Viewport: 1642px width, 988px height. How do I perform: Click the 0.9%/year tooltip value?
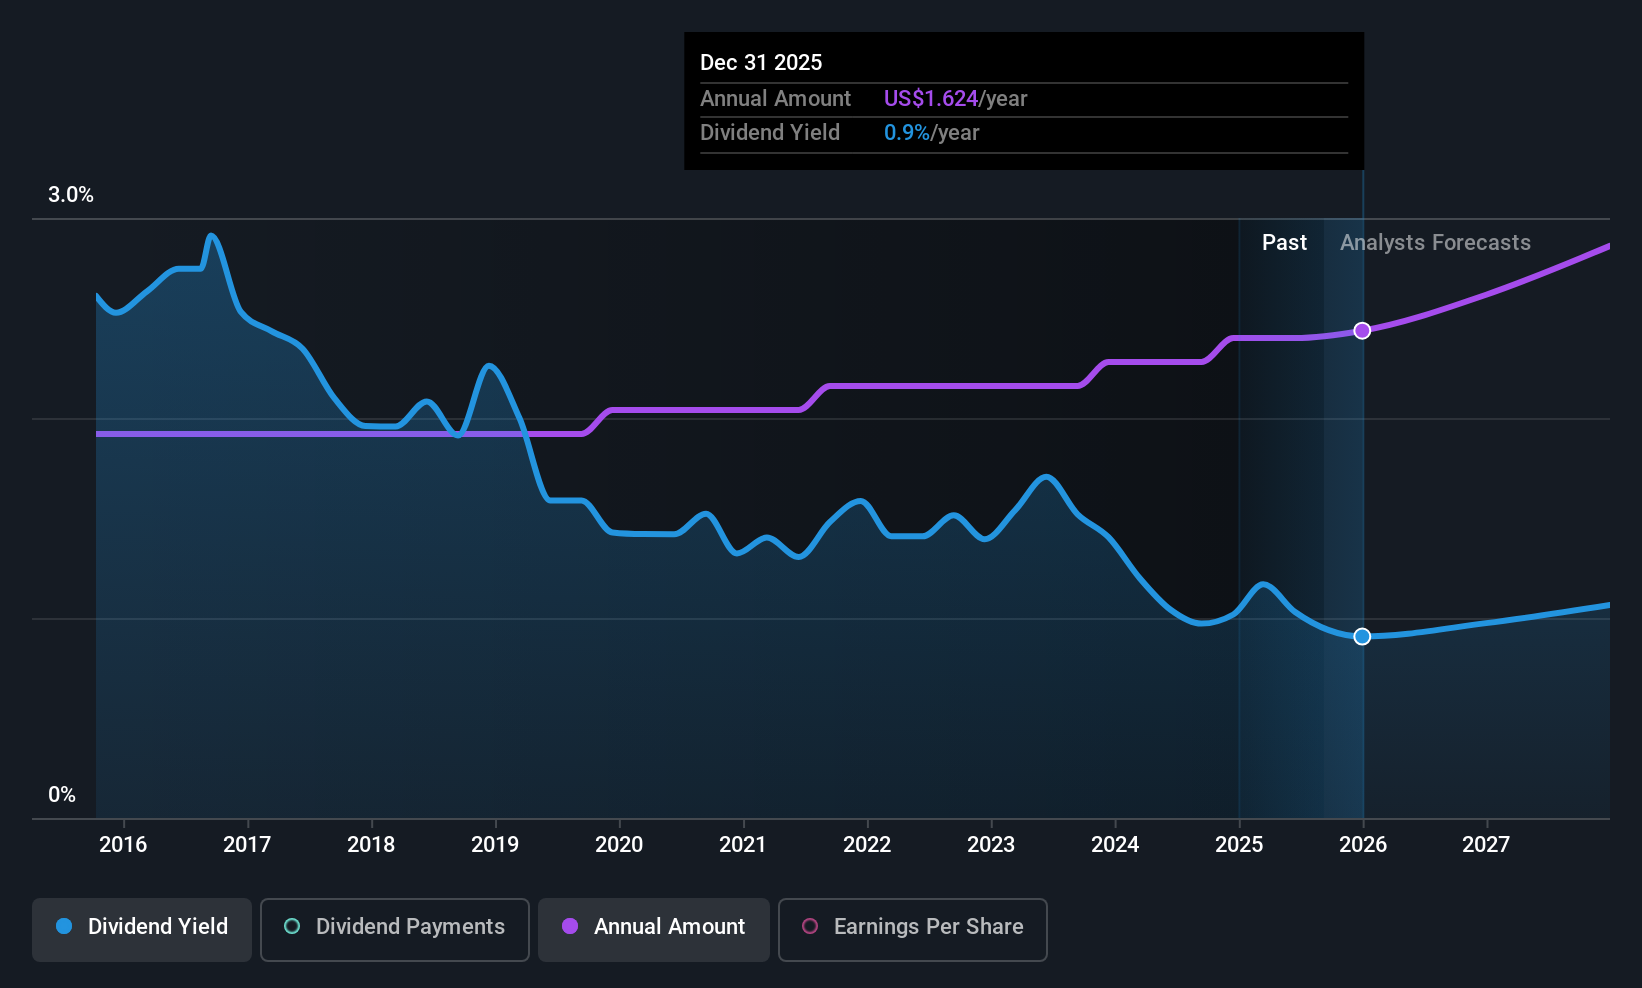pyautogui.click(x=931, y=133)
